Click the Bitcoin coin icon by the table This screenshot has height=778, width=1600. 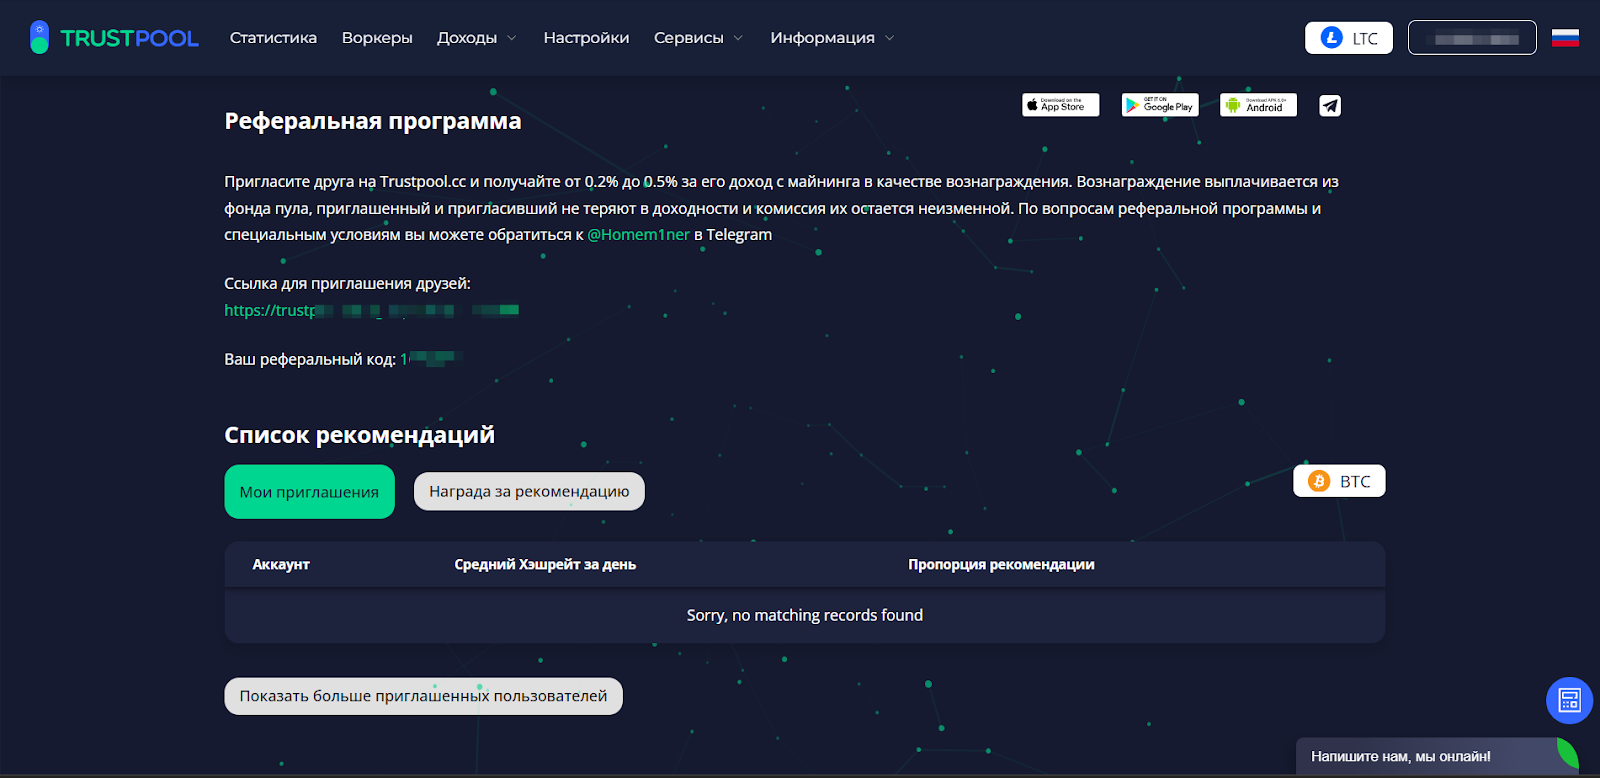pyautogui.click(x=1319, y=481)
